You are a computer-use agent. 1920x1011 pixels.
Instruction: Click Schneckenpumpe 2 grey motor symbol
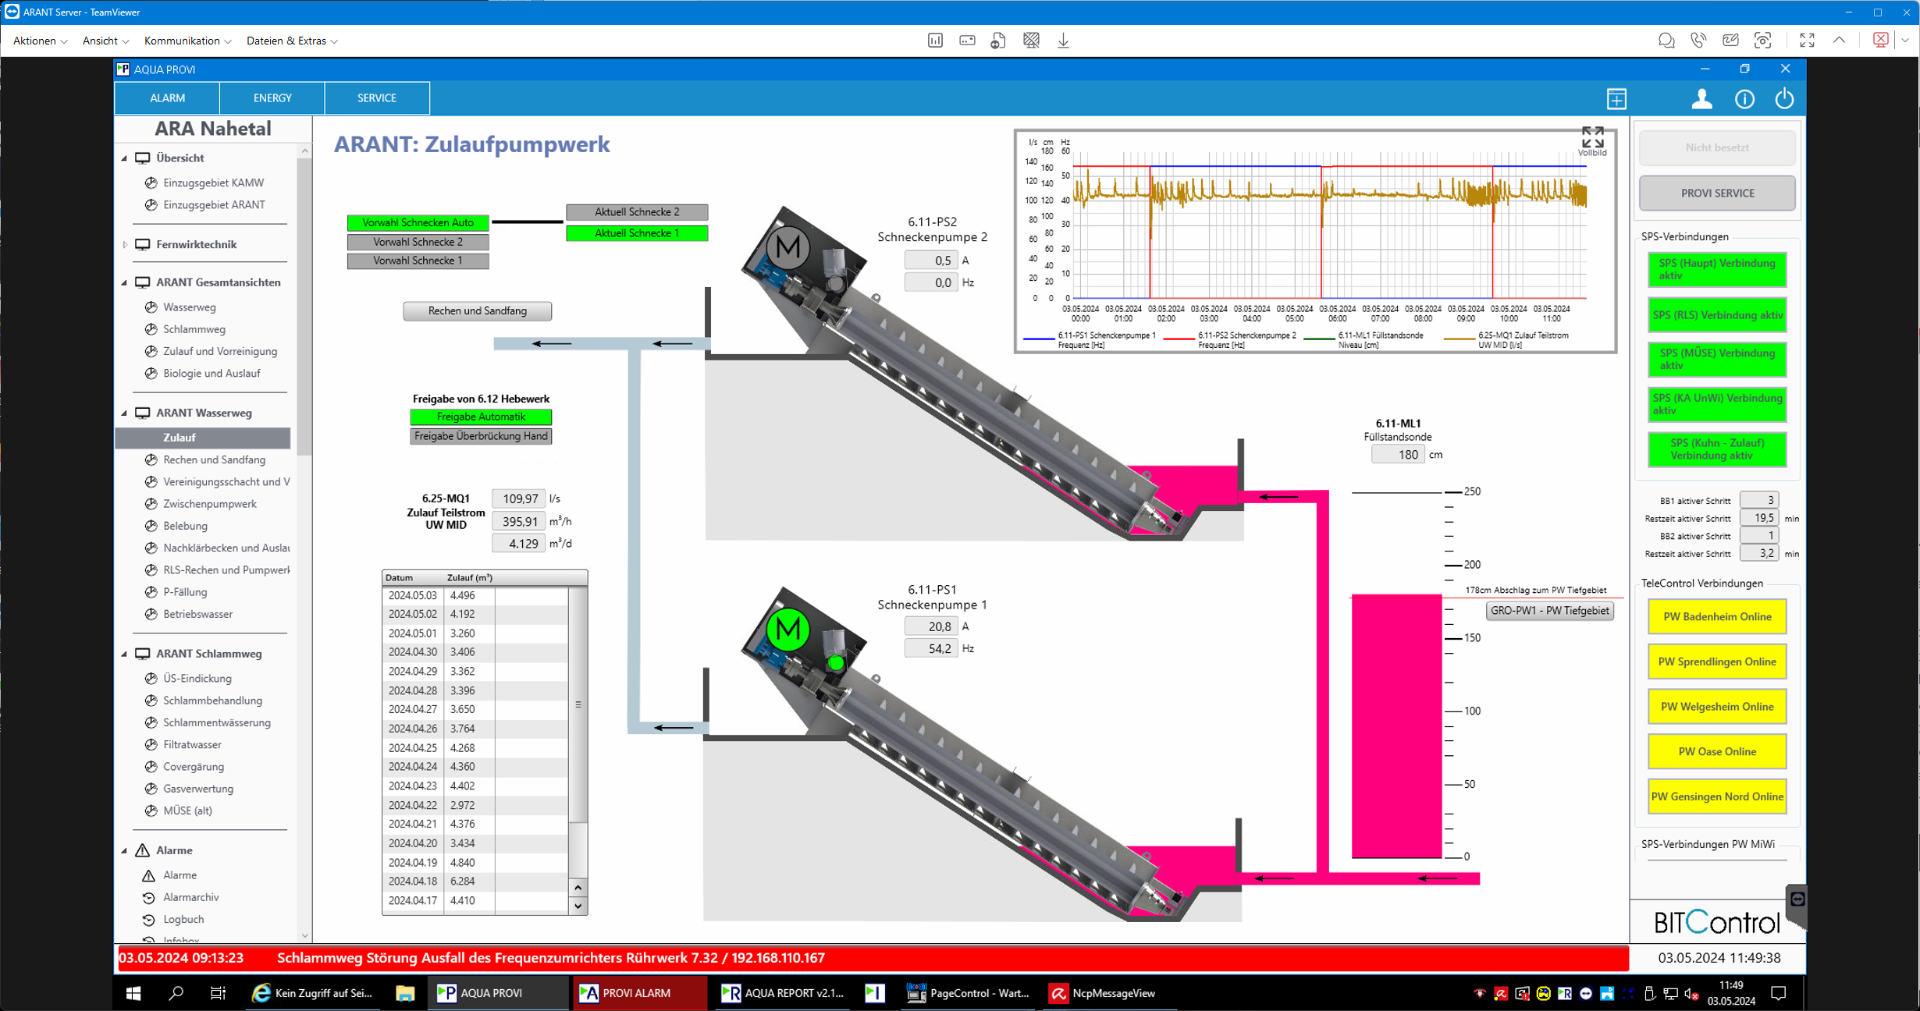coord(788,246)
